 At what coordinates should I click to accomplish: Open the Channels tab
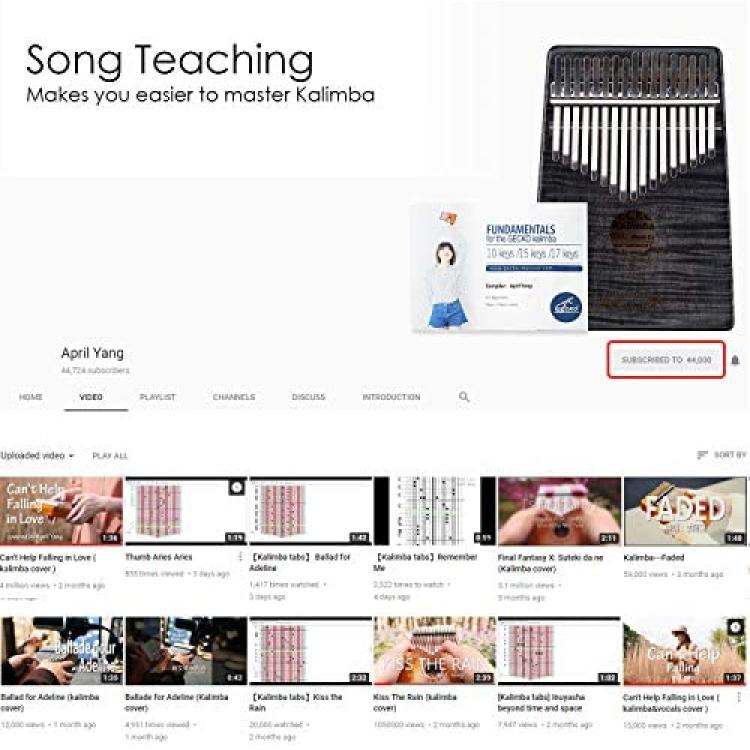234,397
